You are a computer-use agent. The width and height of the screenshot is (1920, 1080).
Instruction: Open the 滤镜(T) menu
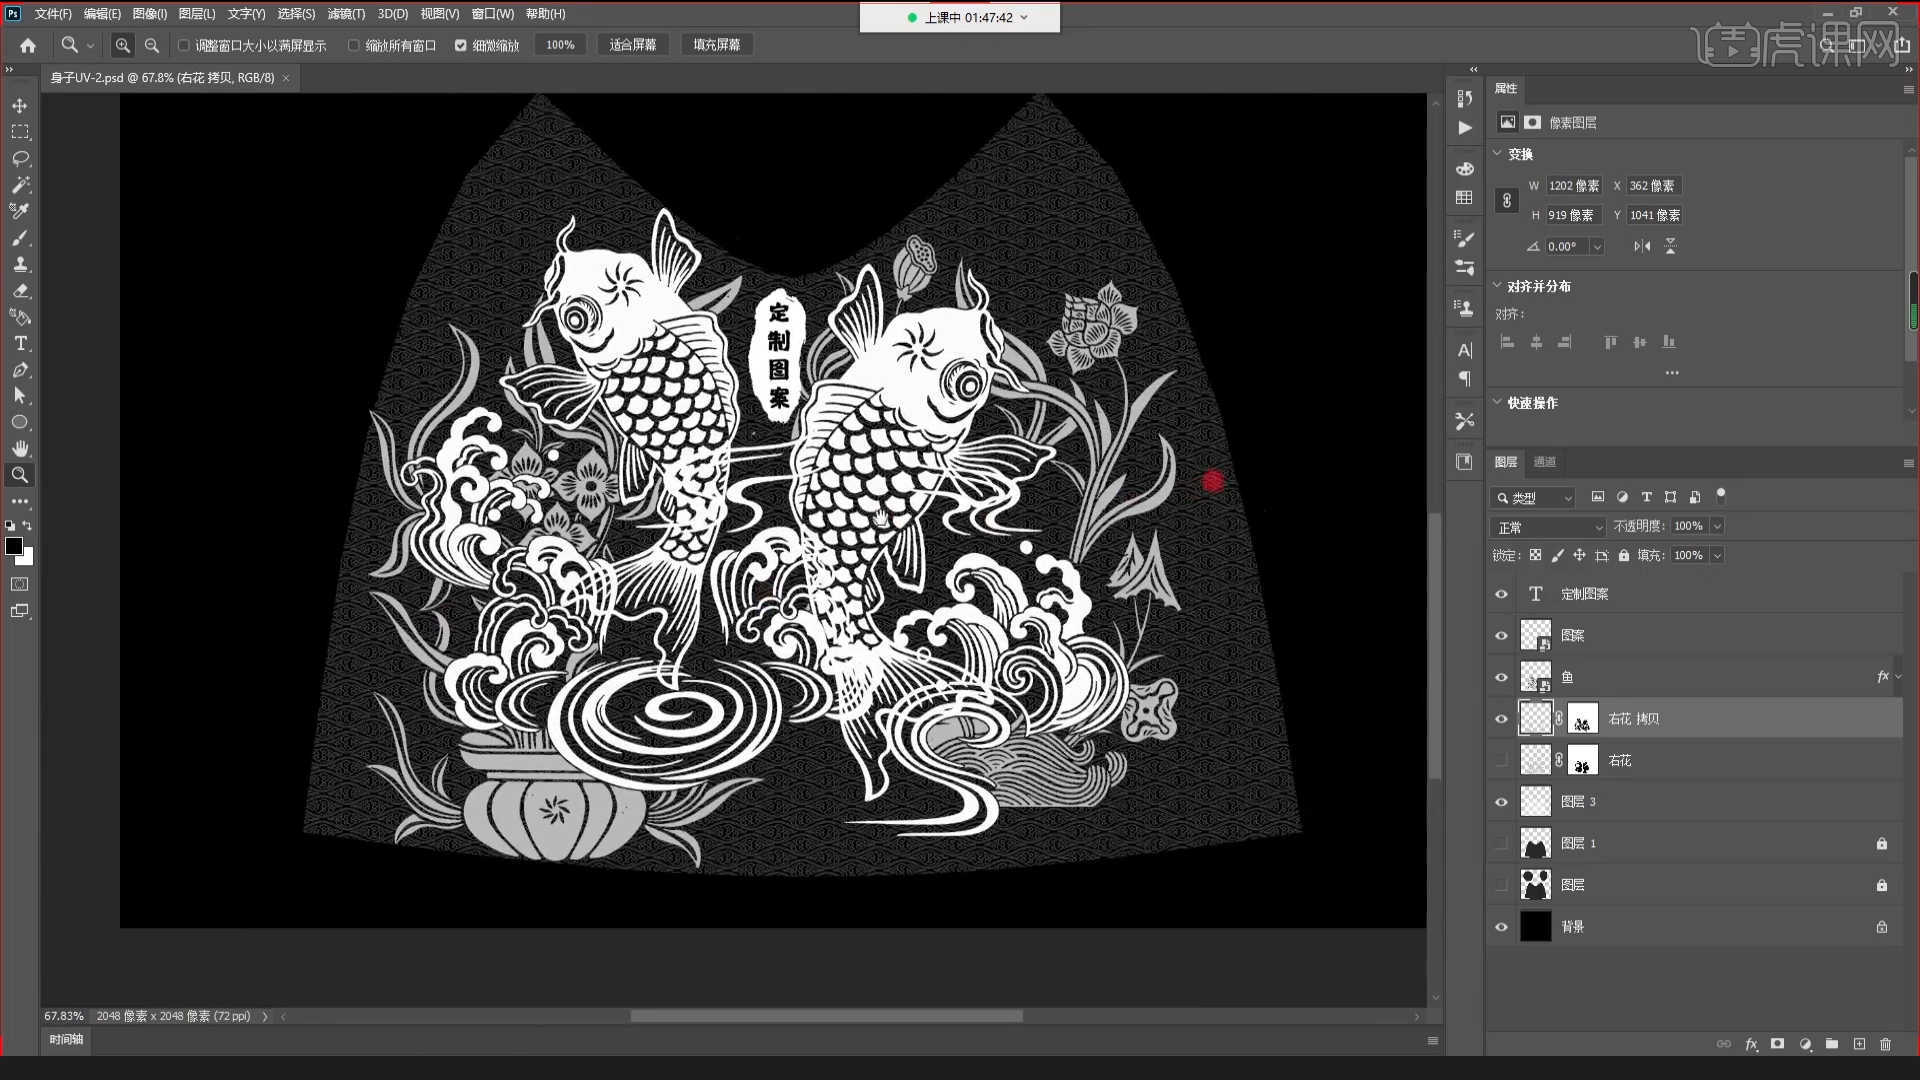(x=346, y=14)
